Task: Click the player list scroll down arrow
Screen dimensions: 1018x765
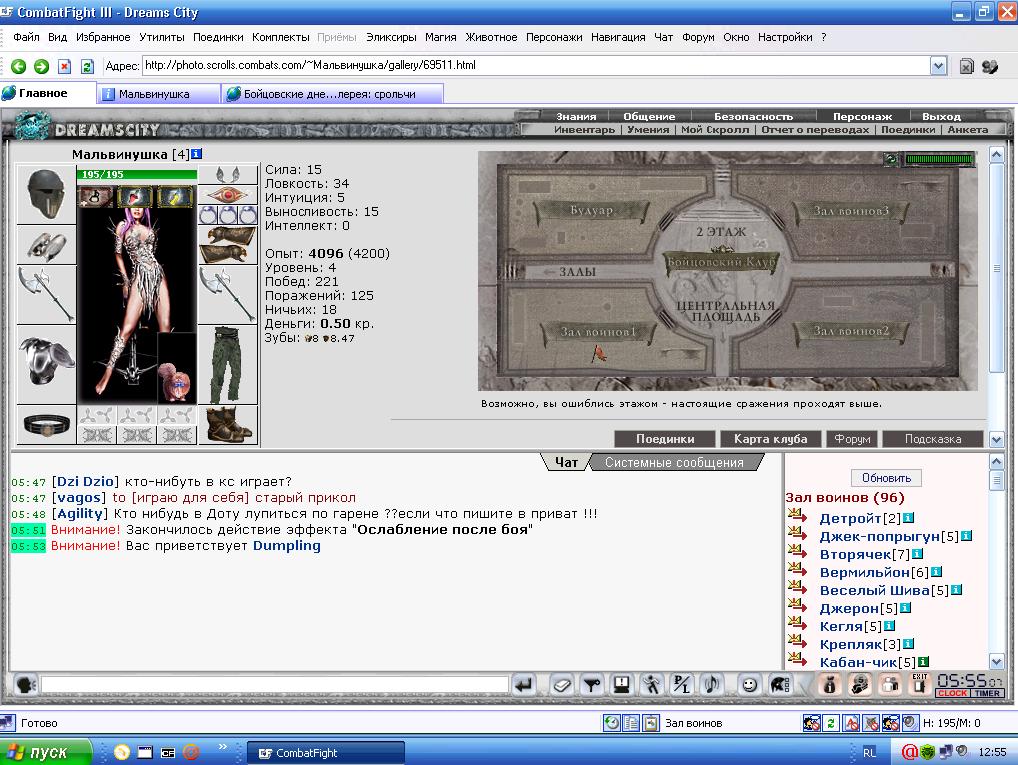Action: click(997, 662)
